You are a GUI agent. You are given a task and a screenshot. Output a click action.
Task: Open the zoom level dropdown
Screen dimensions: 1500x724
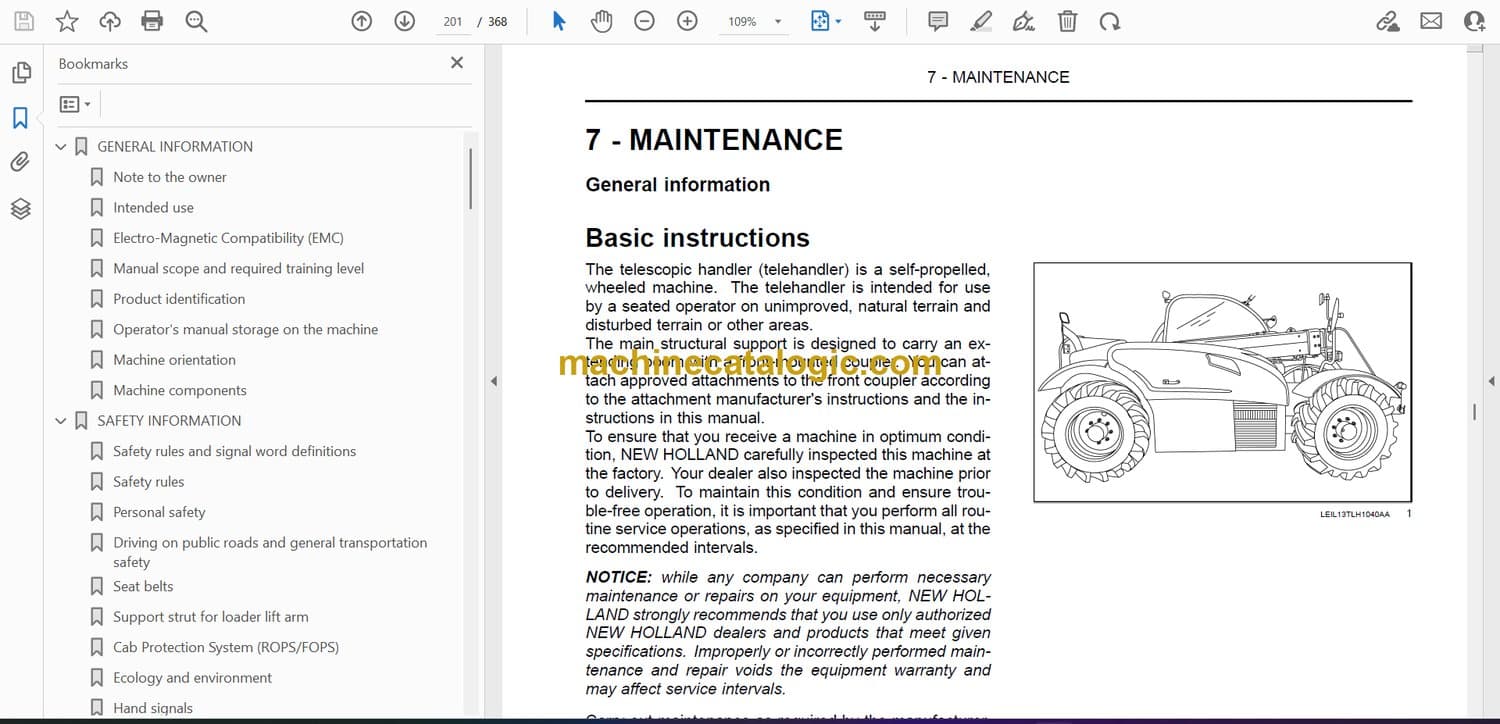(x=777, y=21)
